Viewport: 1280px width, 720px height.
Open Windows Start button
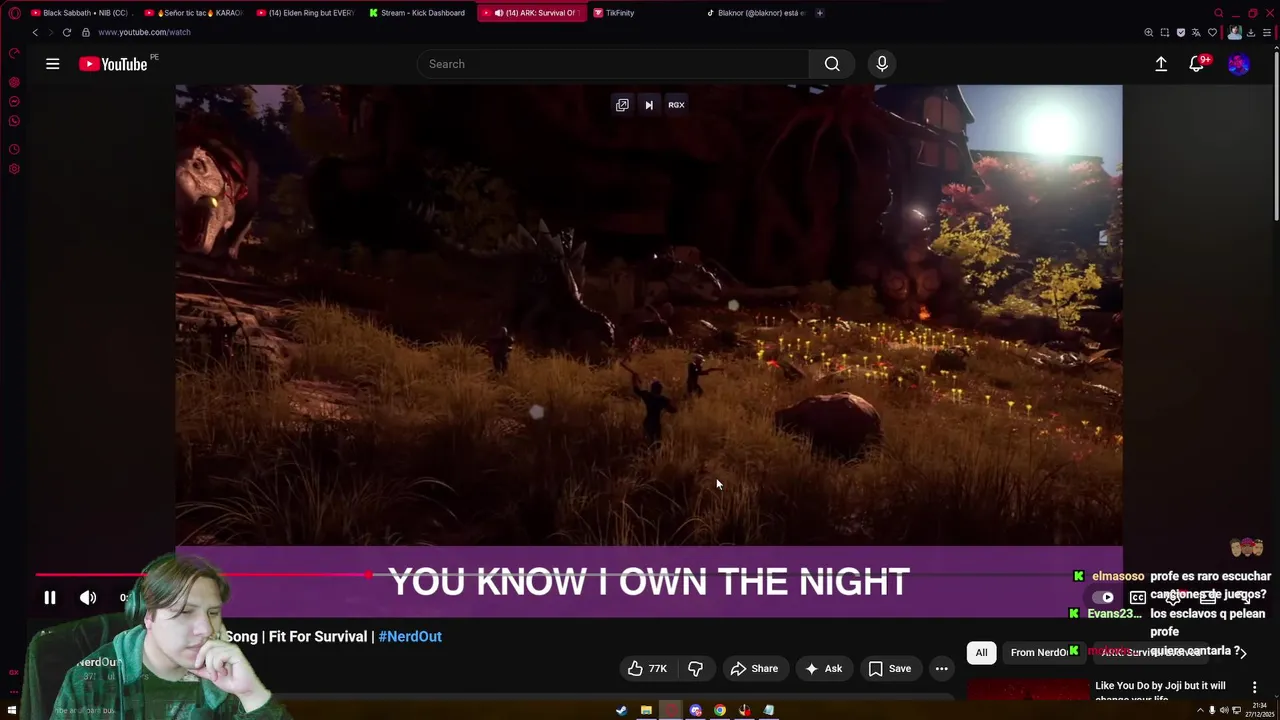click(12, 711)
